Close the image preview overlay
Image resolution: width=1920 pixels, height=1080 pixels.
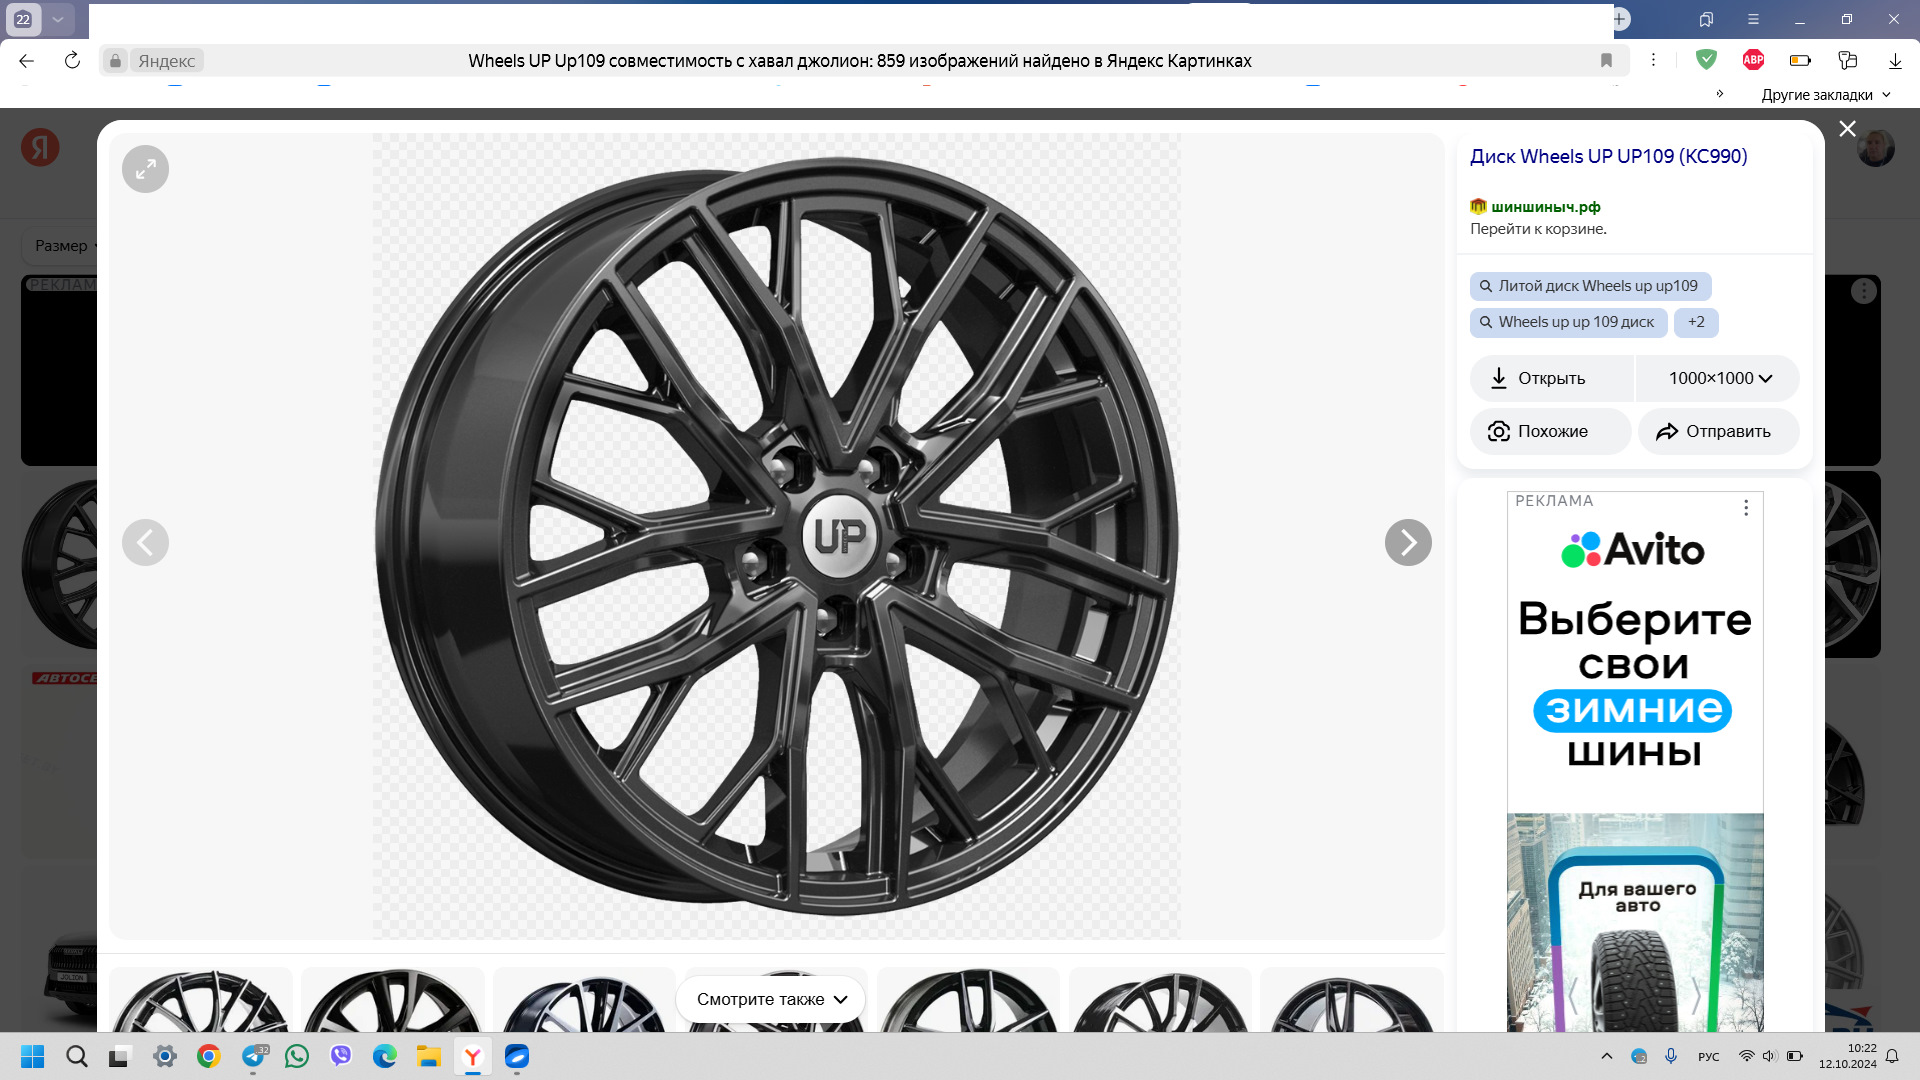tap(1847, 129)
